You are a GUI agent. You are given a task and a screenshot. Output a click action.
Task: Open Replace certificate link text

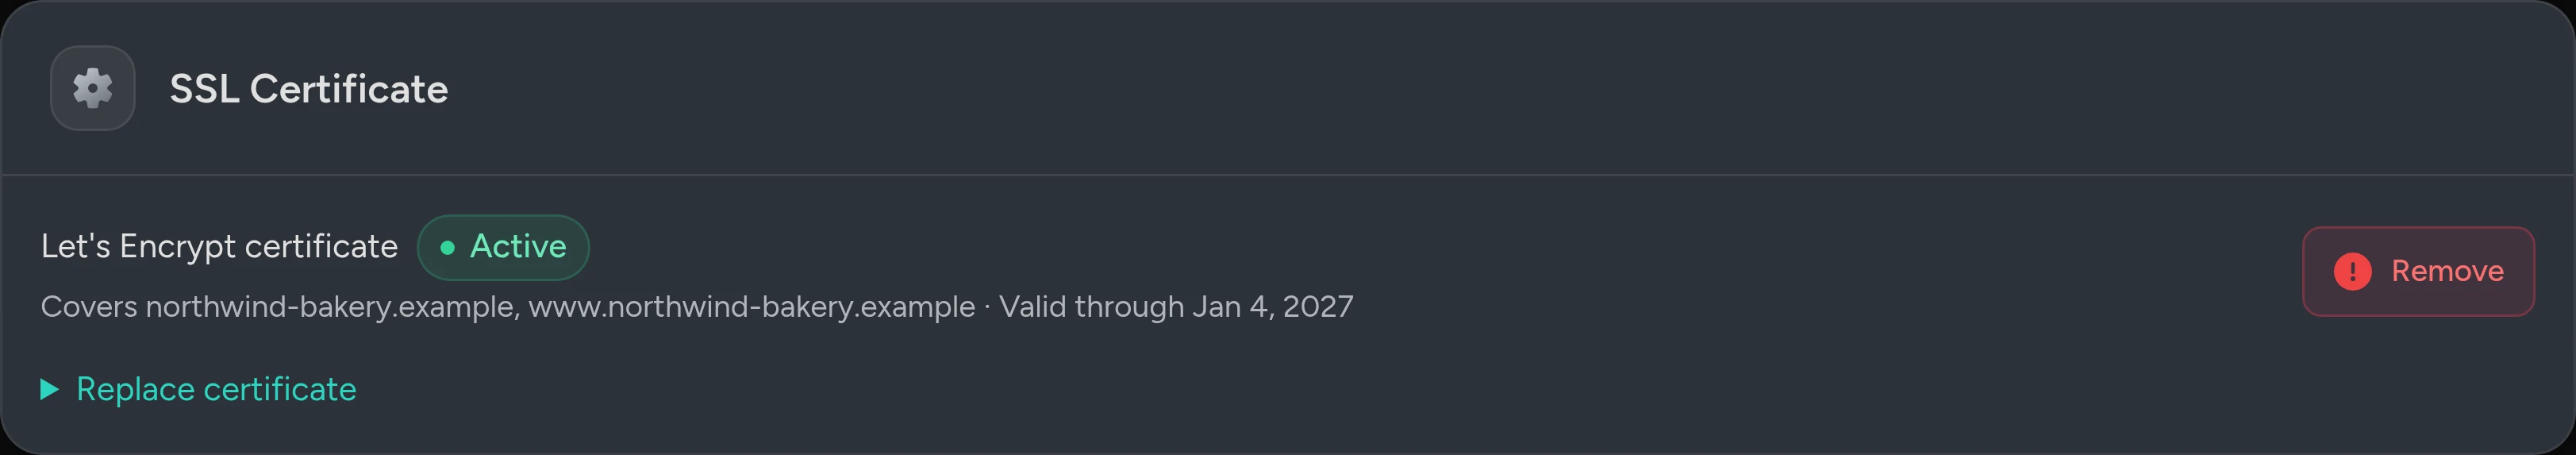[216, 389]
